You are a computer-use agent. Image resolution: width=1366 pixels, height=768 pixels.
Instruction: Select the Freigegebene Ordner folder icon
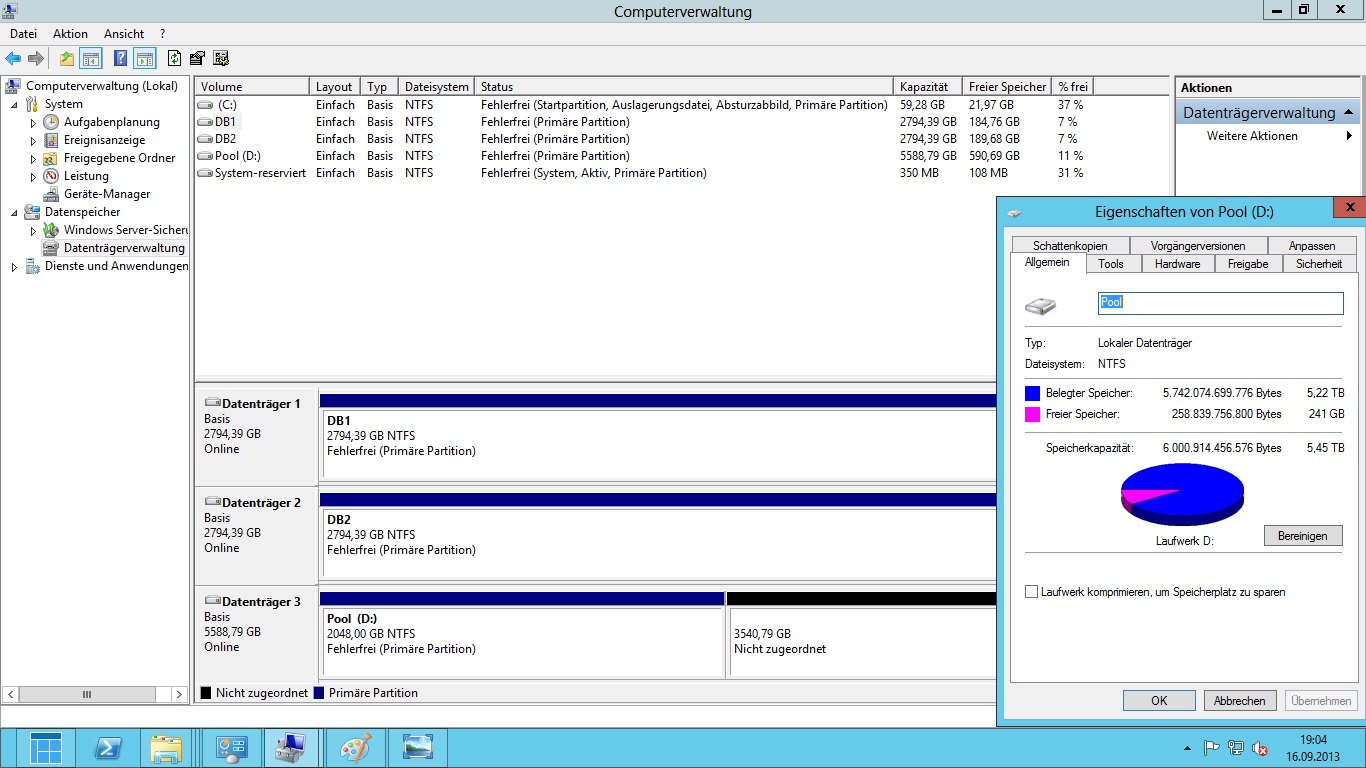[51, 158]
